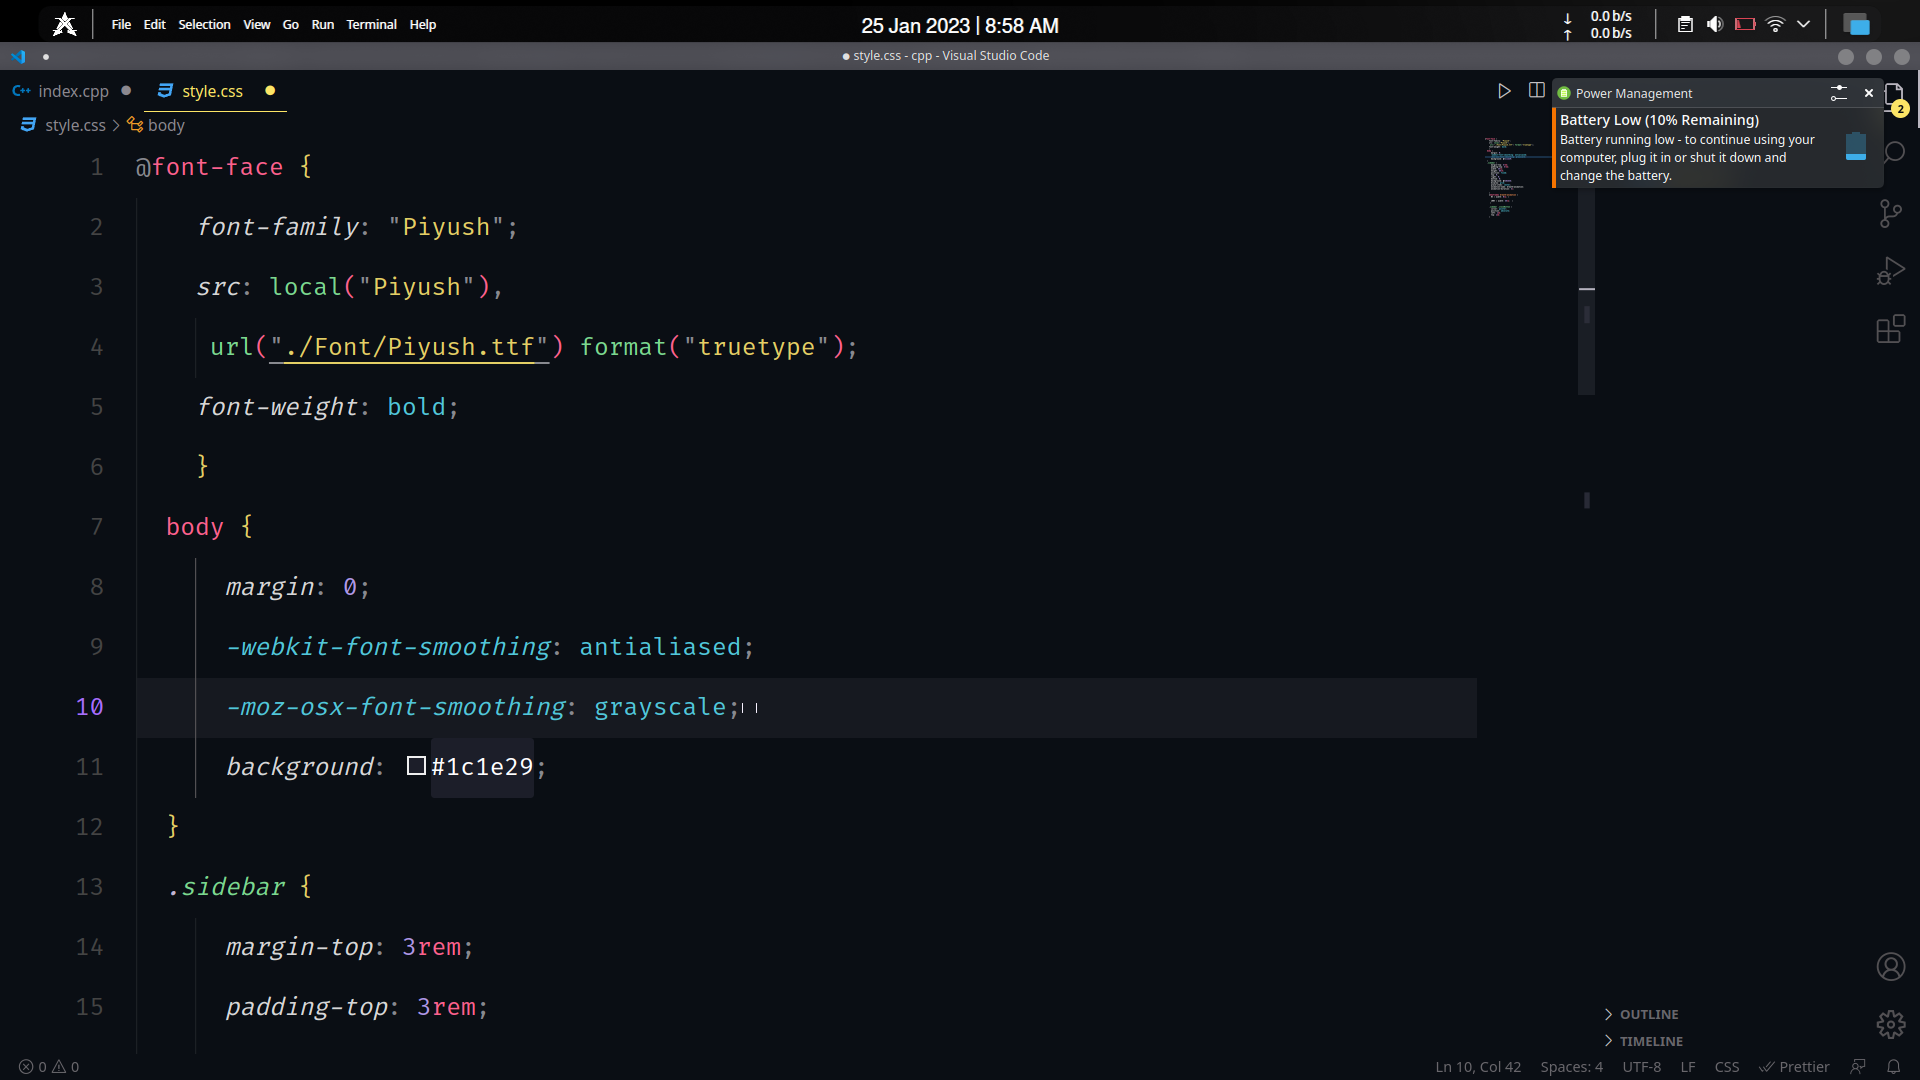1920x1080 pixels.
Task: Open the Extensions view
Action: tap(1890, 329)
